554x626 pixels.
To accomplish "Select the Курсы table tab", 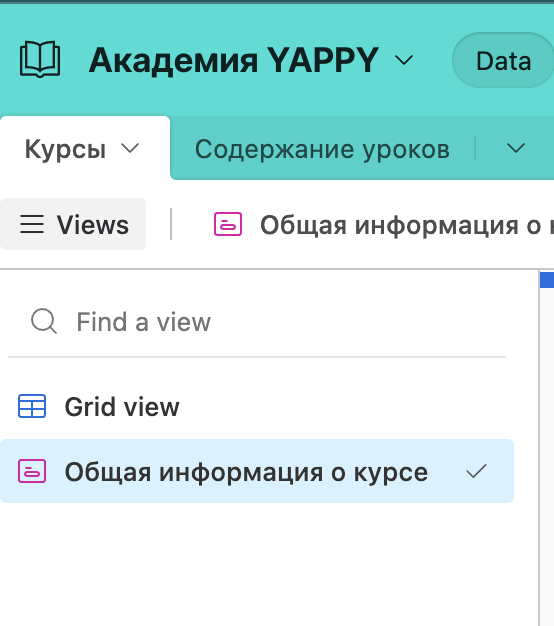I will point(85,149).
